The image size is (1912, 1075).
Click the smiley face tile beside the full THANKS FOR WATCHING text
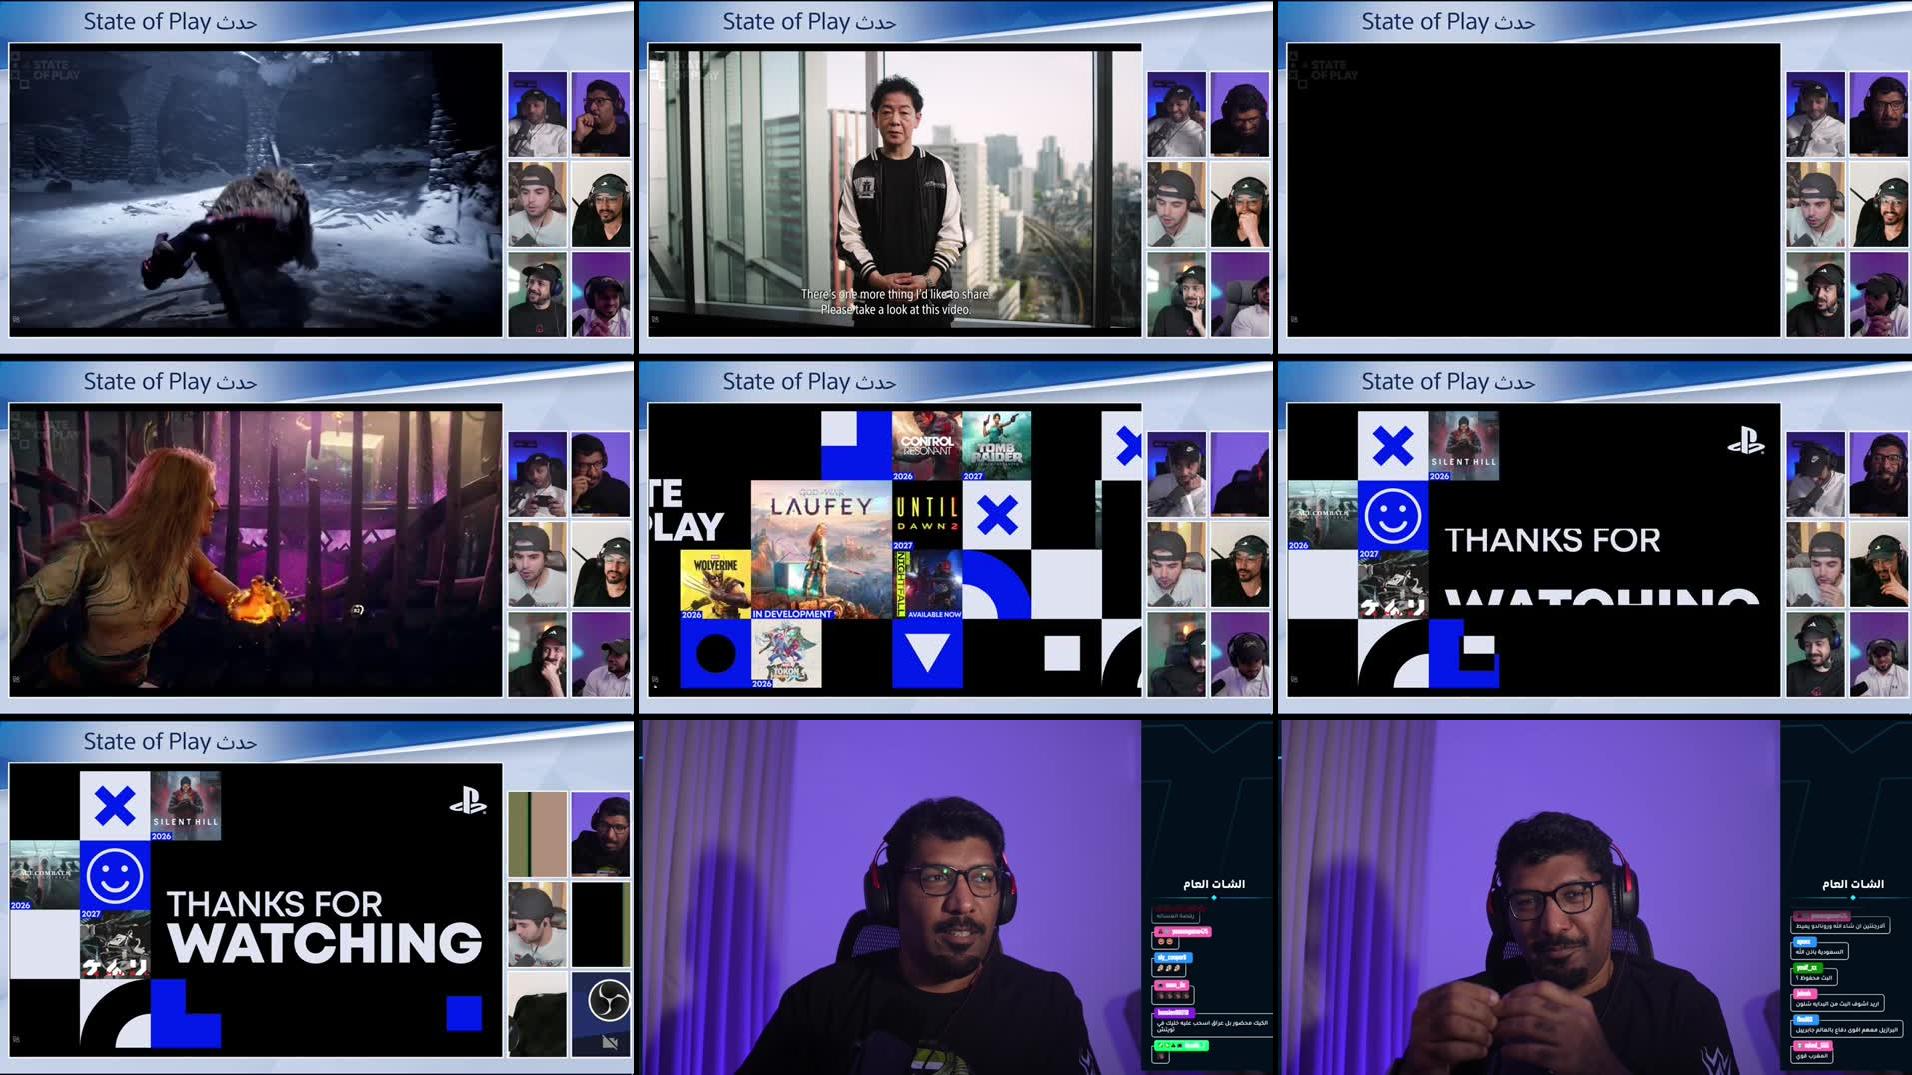tap(115, 876)
